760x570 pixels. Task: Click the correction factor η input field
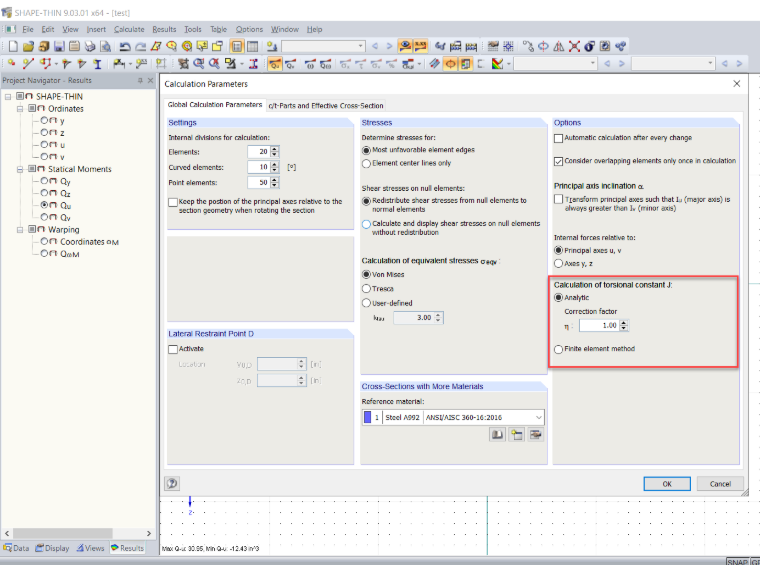pos(599,326)
